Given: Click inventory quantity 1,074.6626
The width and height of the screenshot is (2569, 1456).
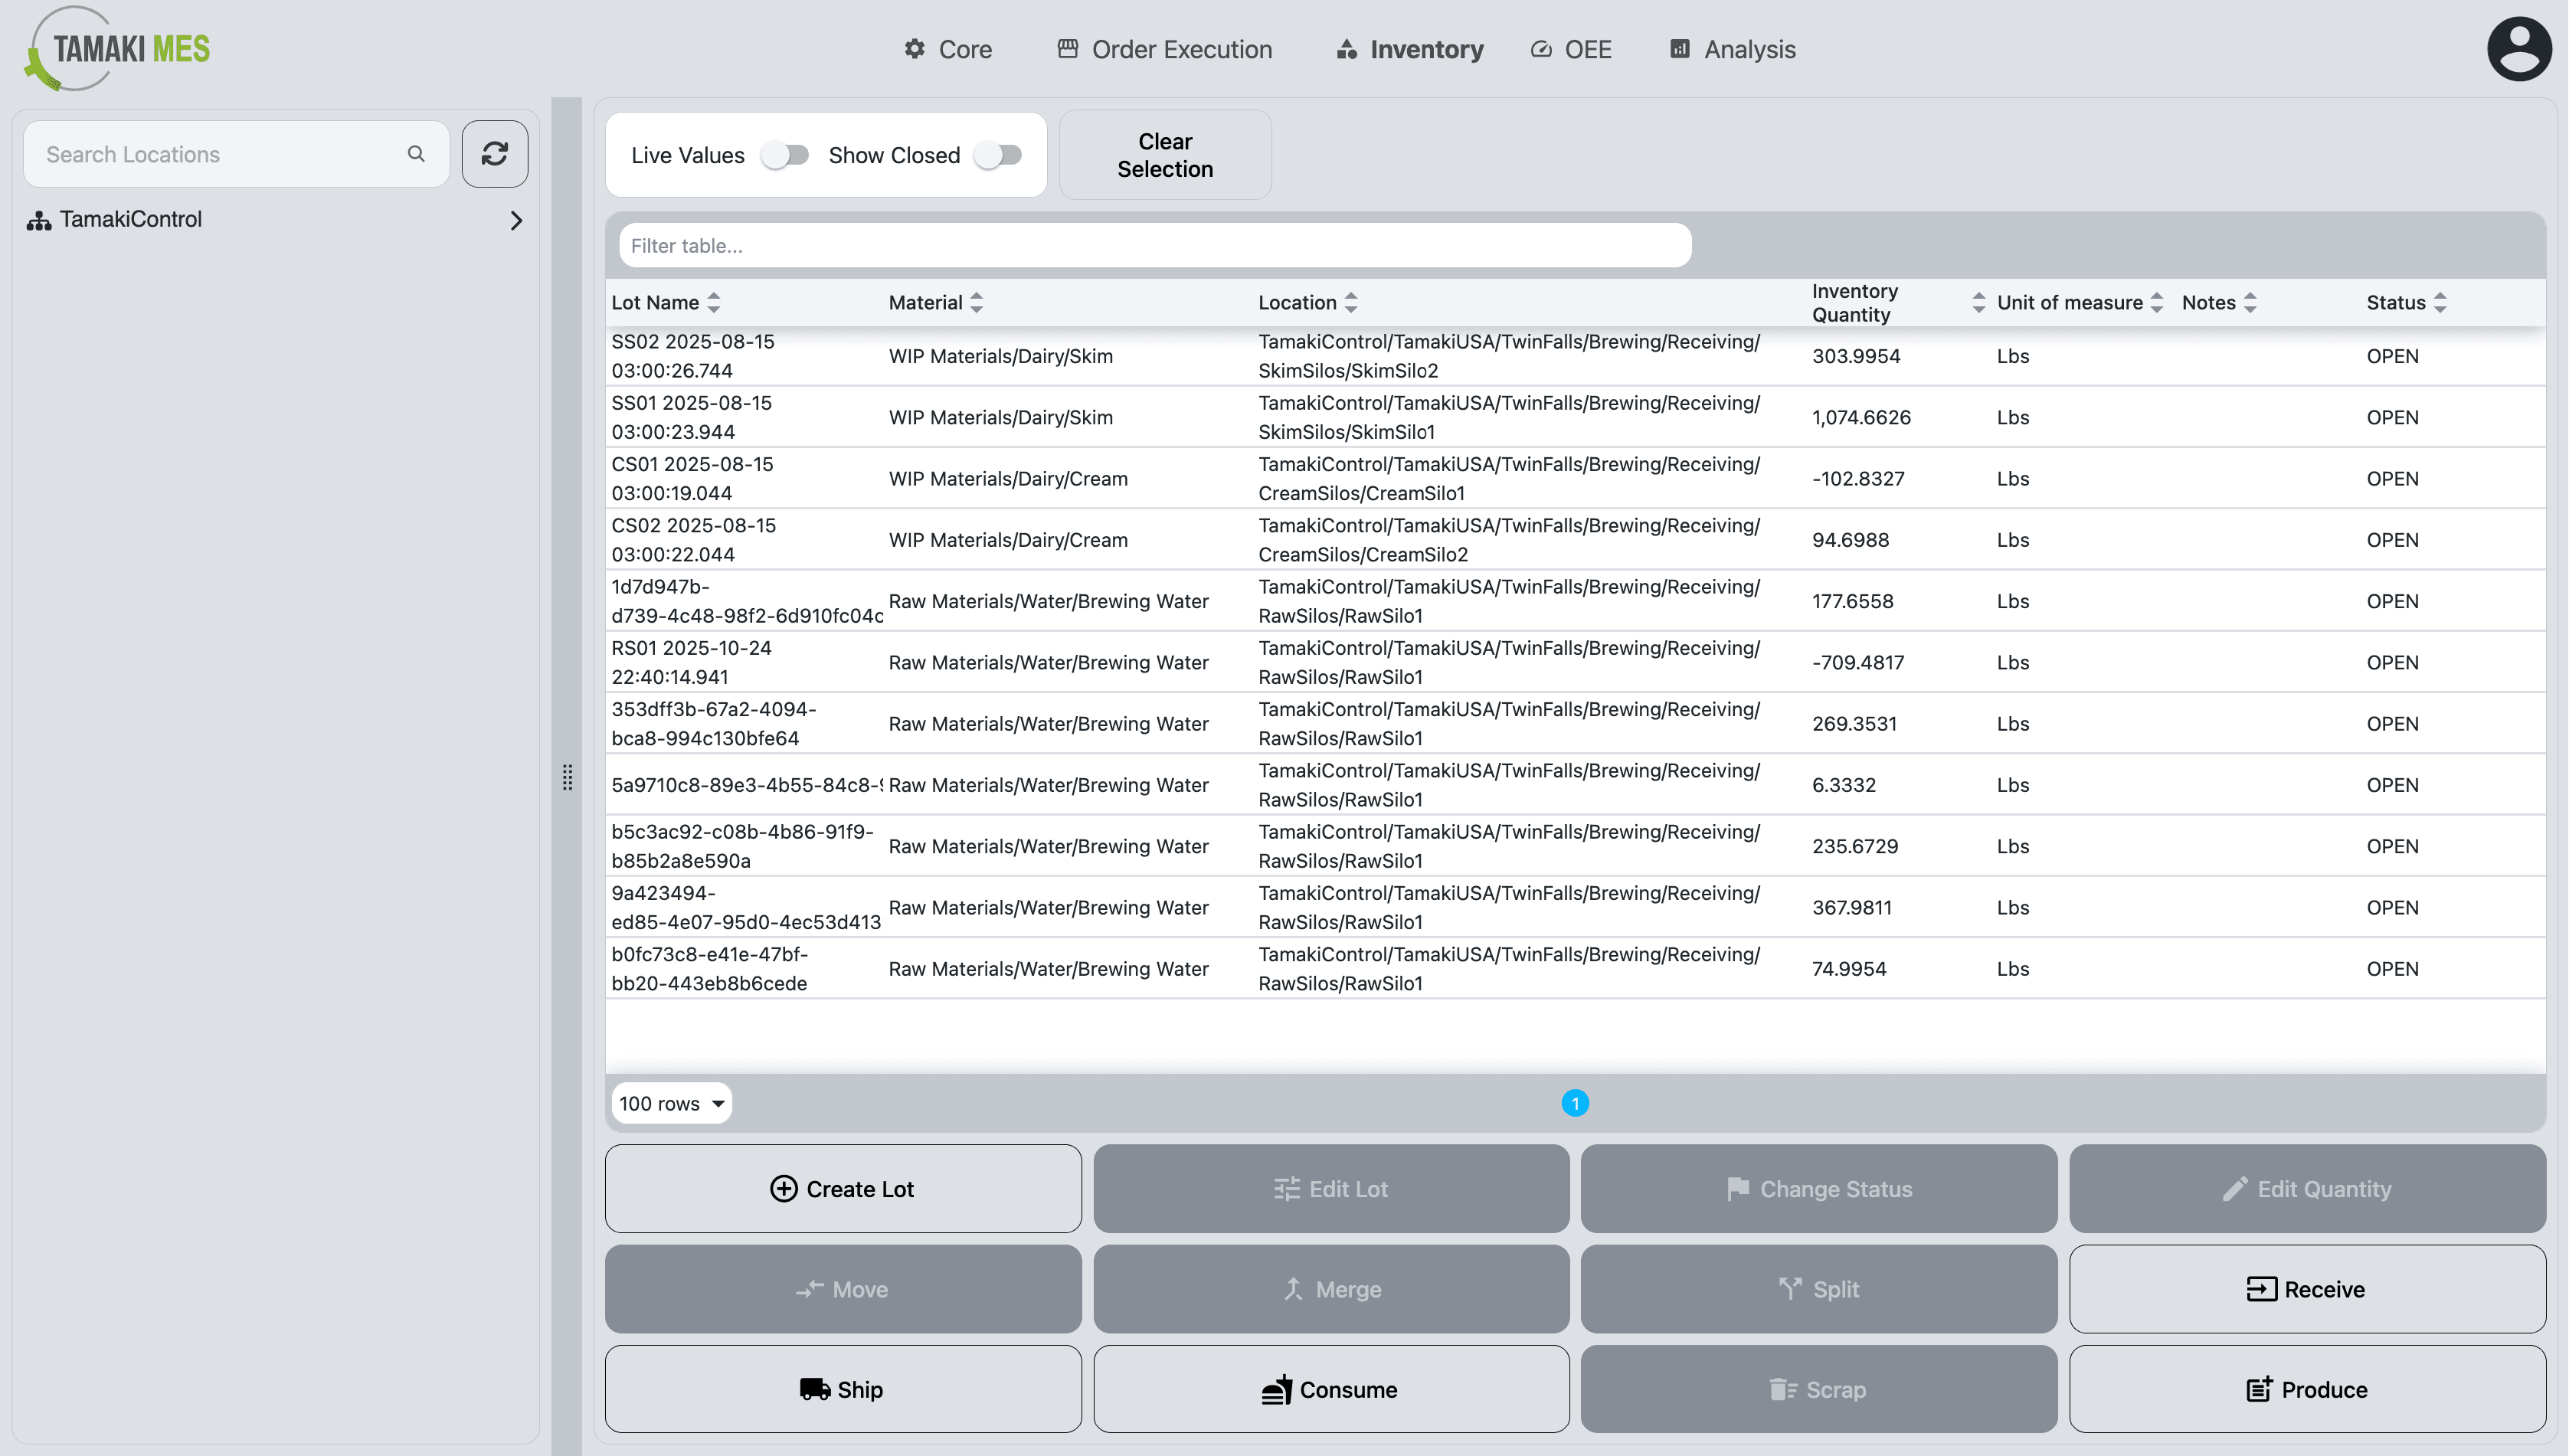Looking at the screenshot, I should point(1861,418).
